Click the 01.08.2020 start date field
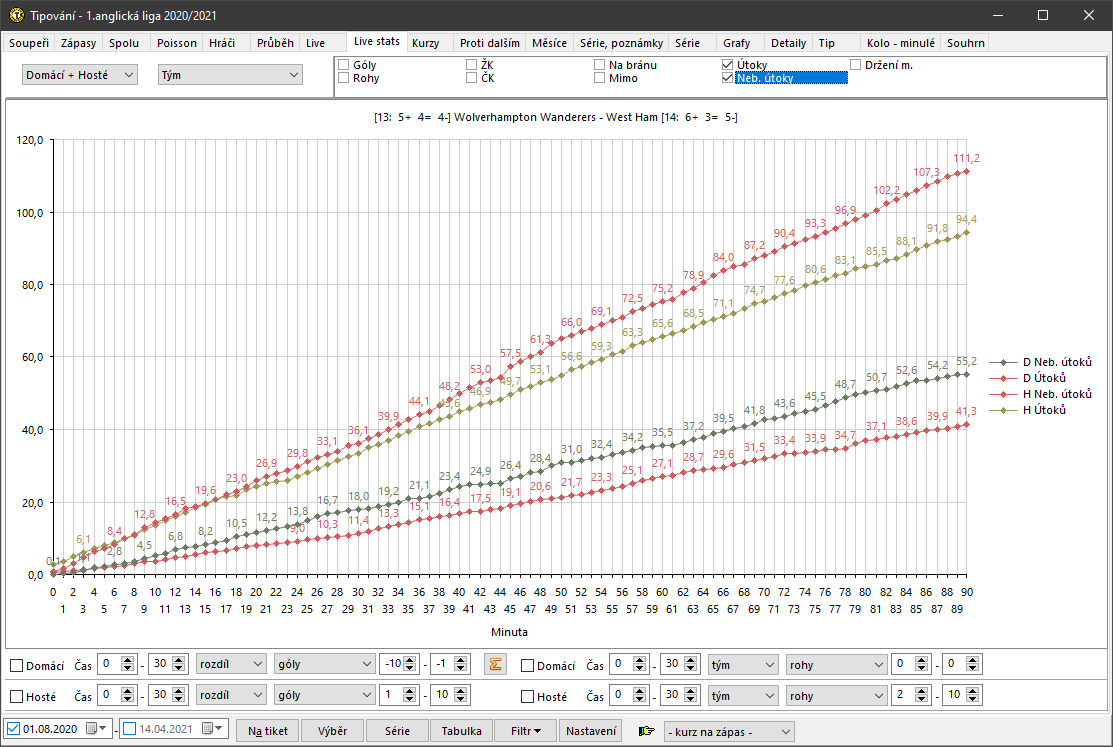1113x747 pixels. pos(52,730)
